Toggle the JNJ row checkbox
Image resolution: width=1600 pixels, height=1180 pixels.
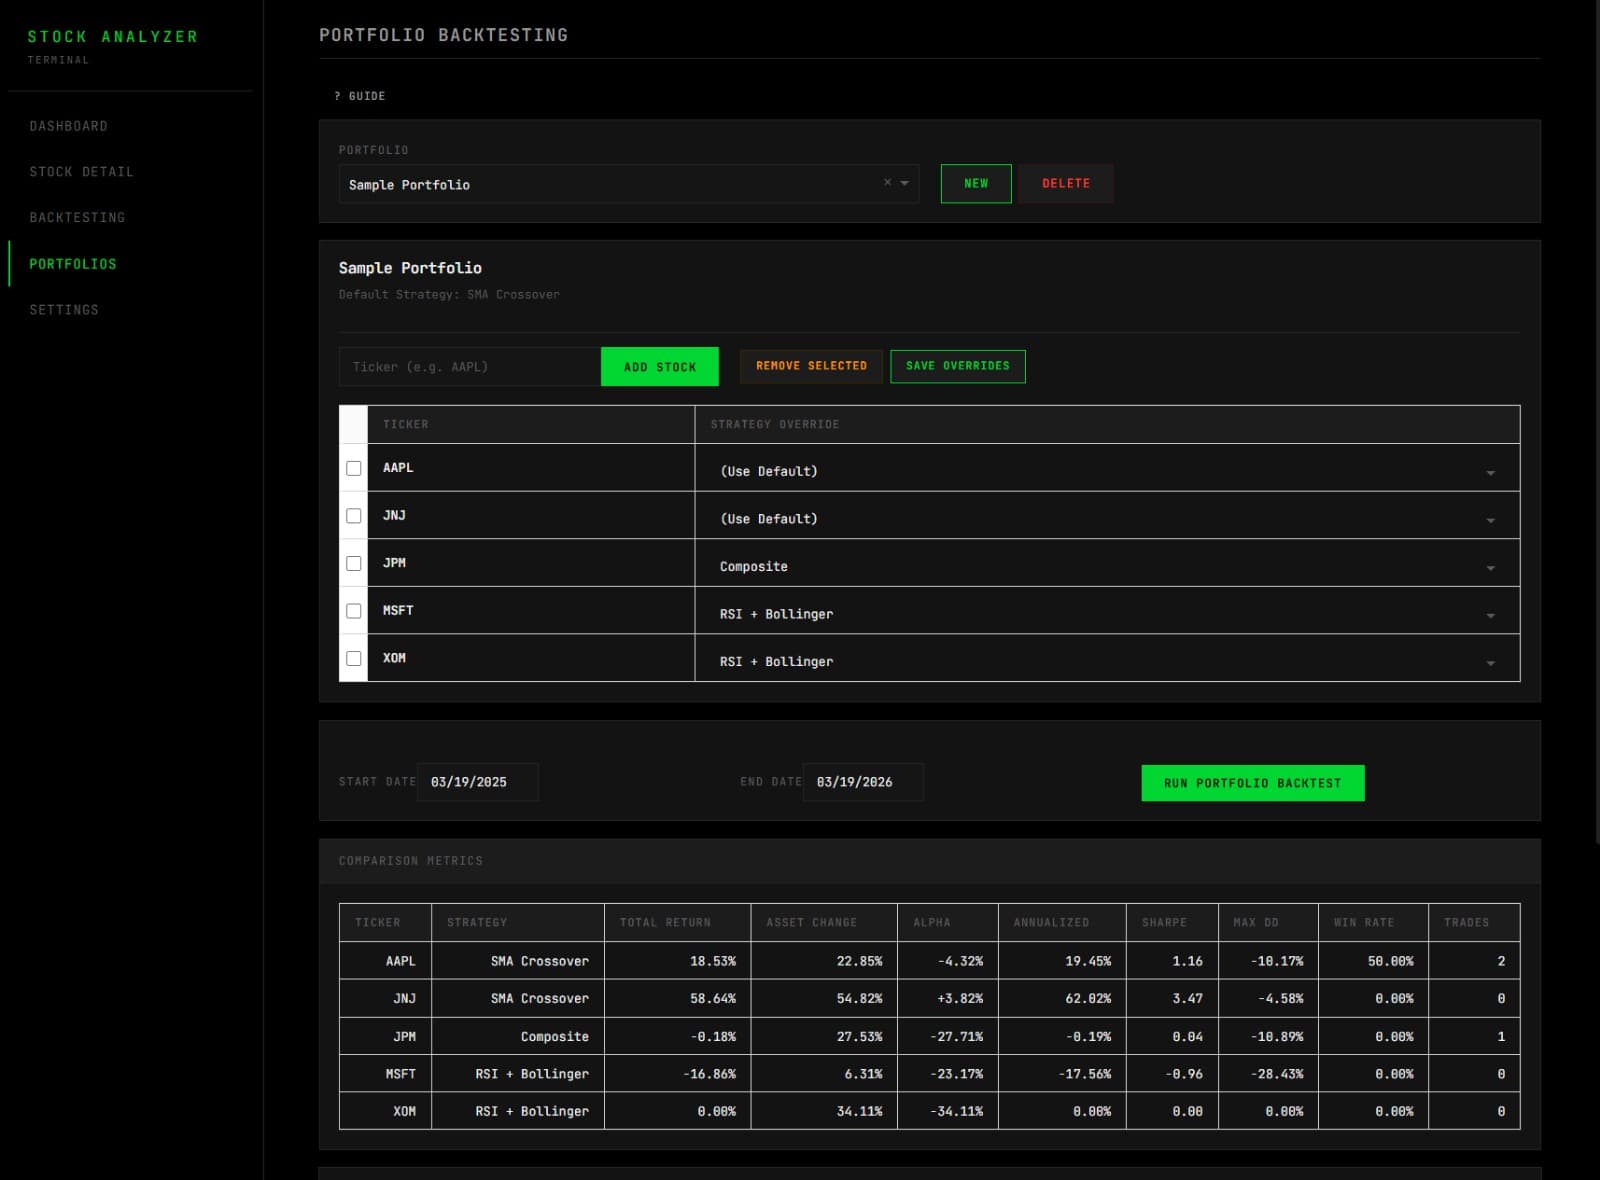pyautogui.click(x=353, y=516)
